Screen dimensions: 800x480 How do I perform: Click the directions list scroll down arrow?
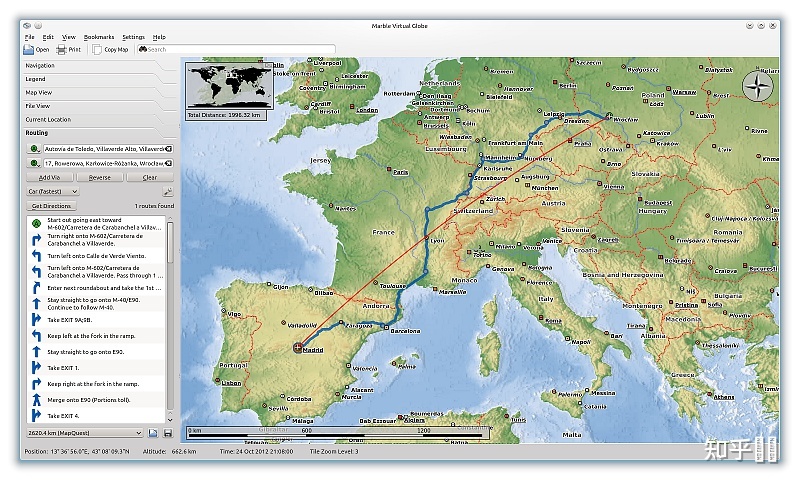point(170,420)
